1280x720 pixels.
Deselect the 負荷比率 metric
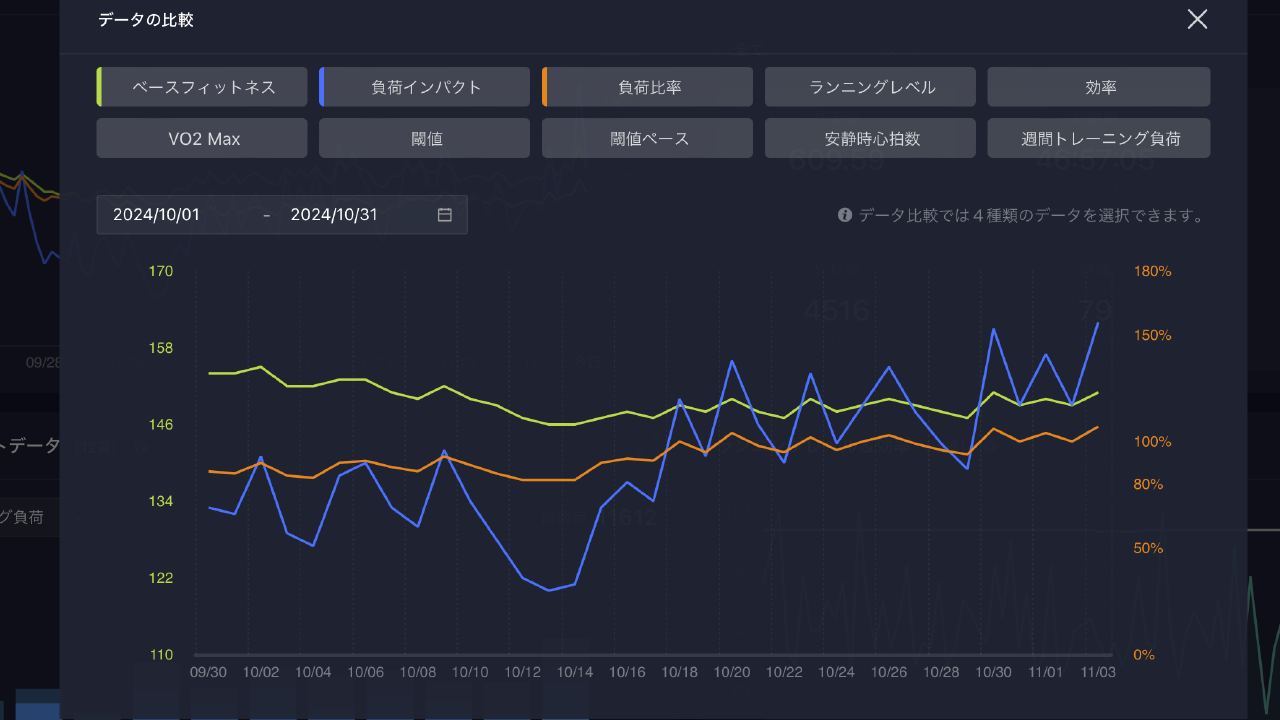click(x=648, y=87)
